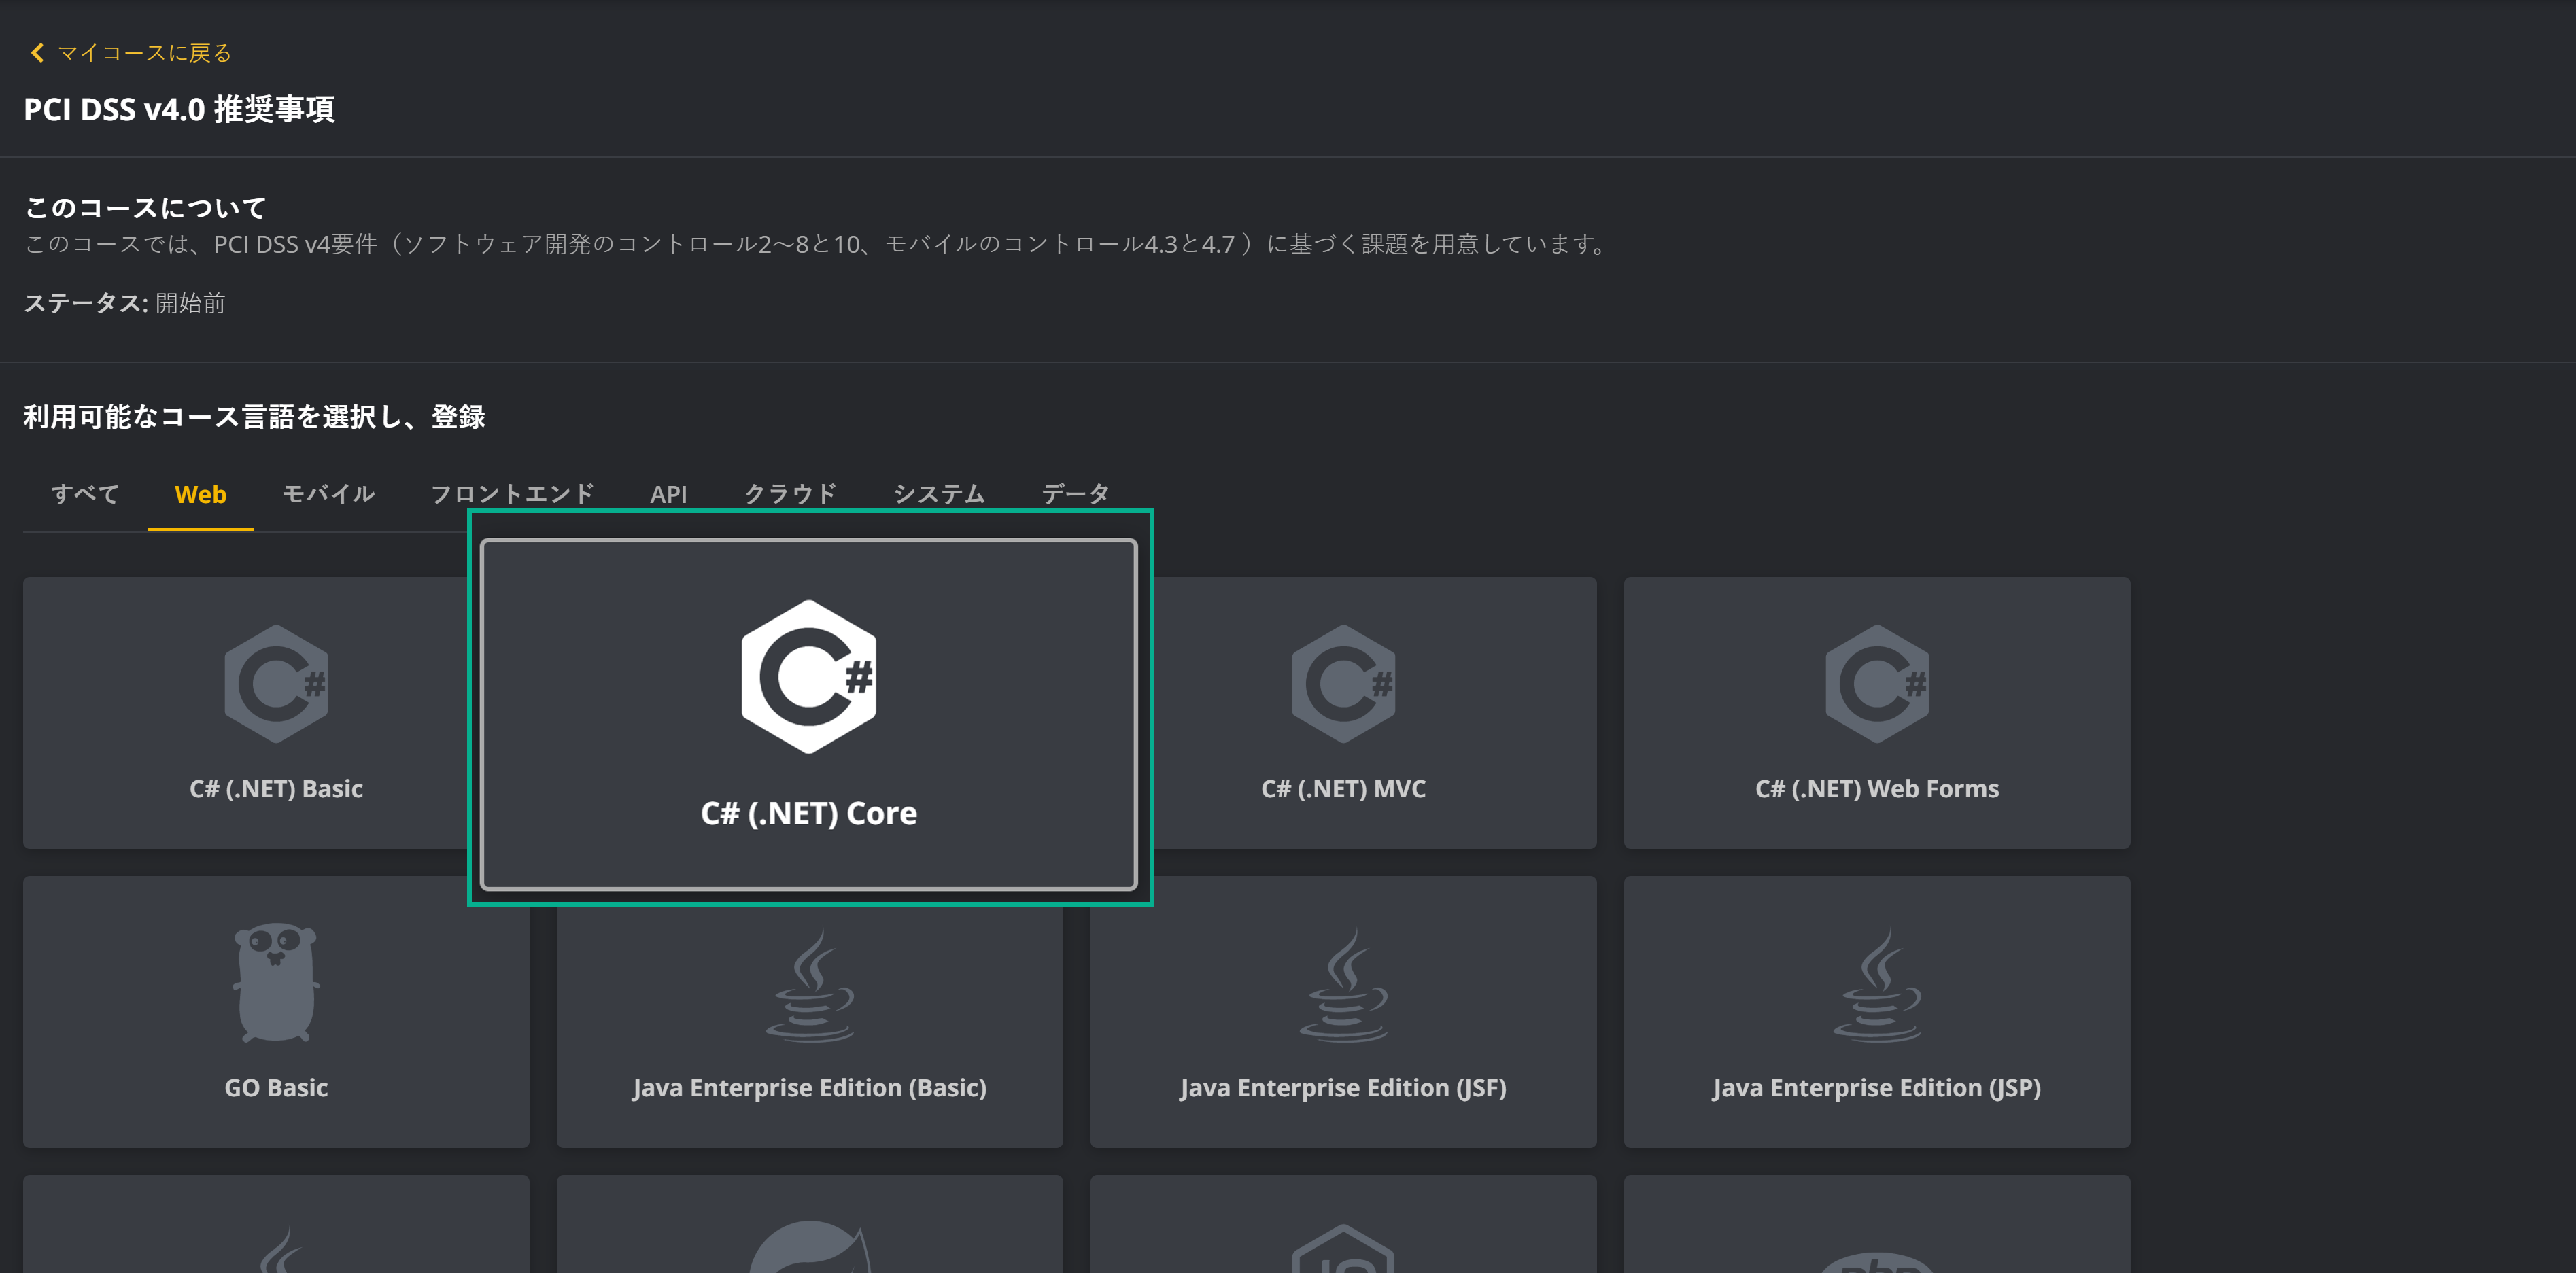Click the C# icon on MVC card
Screen dimensions: 2576x1273
pyautogui.click(x=1343, y=684)
